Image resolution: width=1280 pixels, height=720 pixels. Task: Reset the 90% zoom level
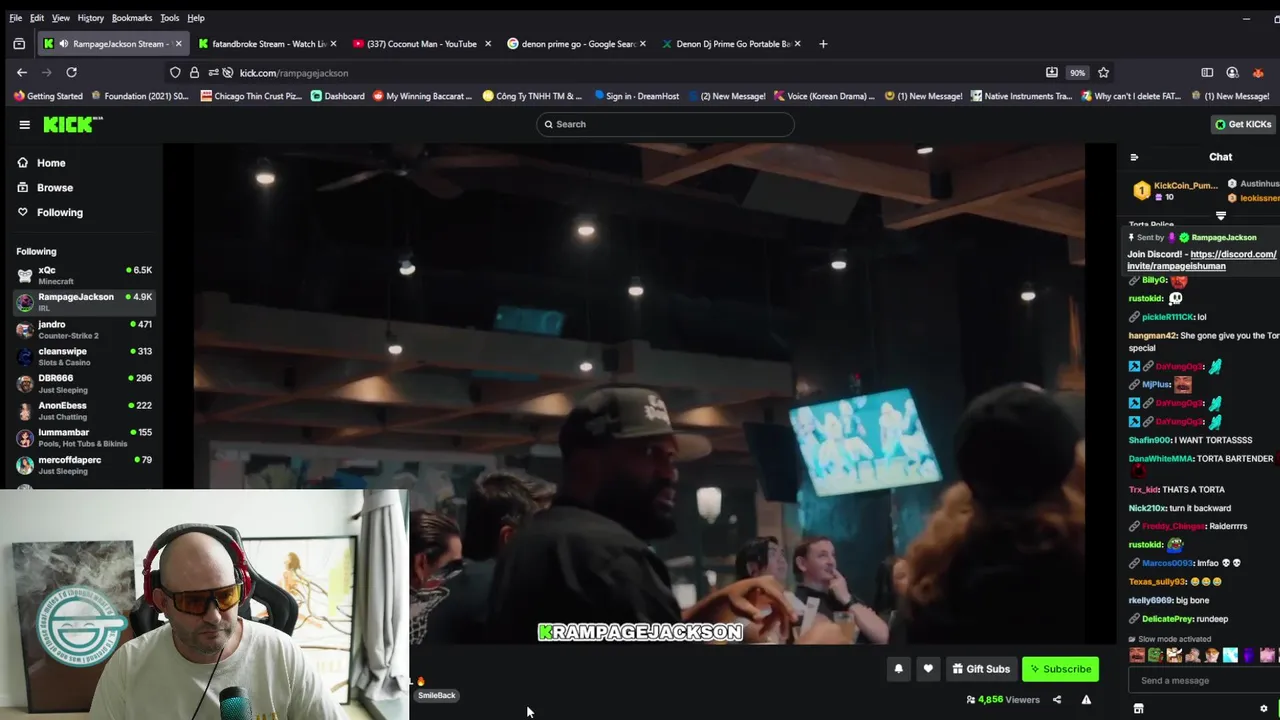pos(1077,73)
